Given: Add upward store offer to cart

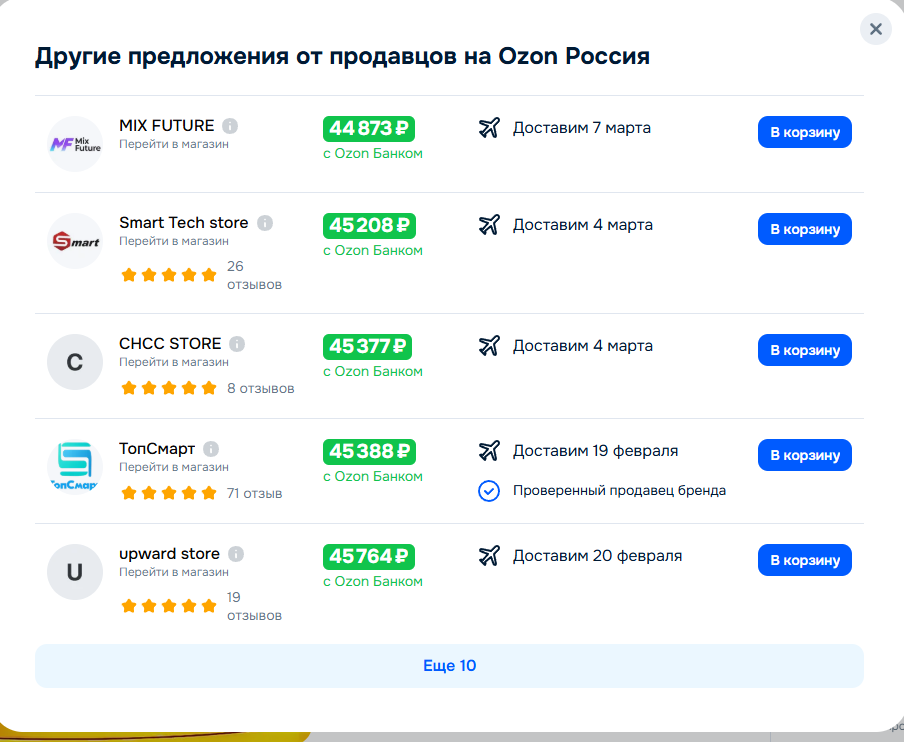Looking at the screenshot, I should (804, 560).
